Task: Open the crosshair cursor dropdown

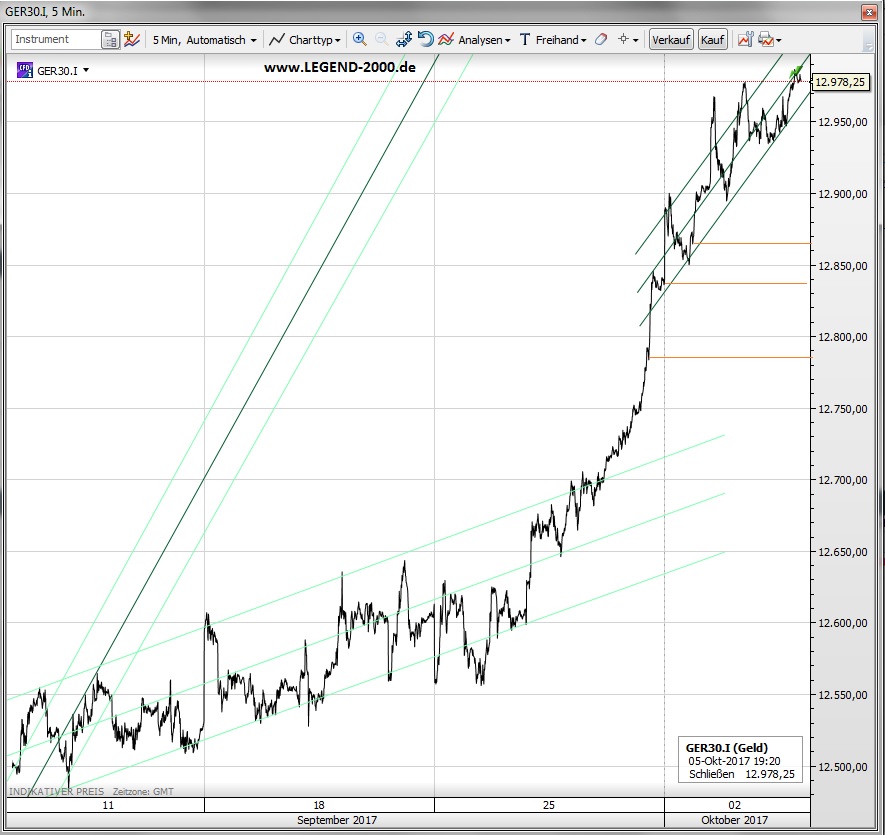Action: coord(628,40)
